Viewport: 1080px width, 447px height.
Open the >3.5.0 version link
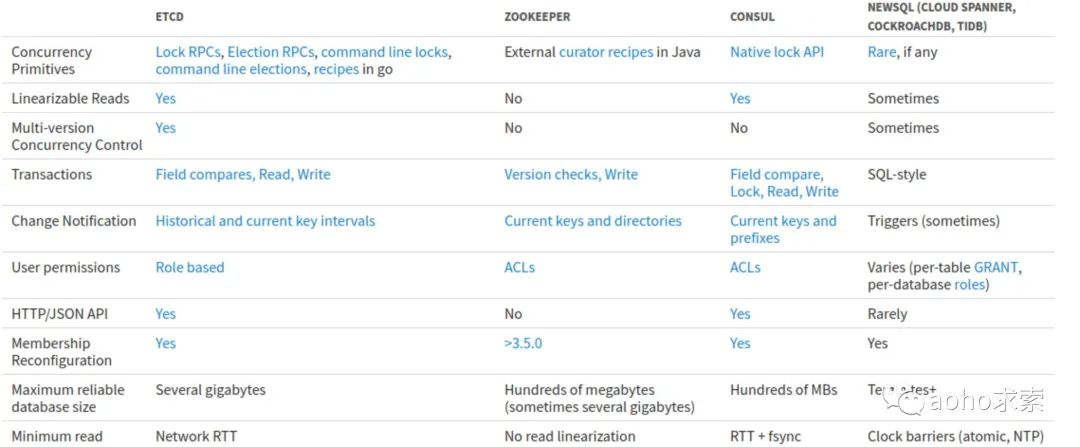(523, 343)
